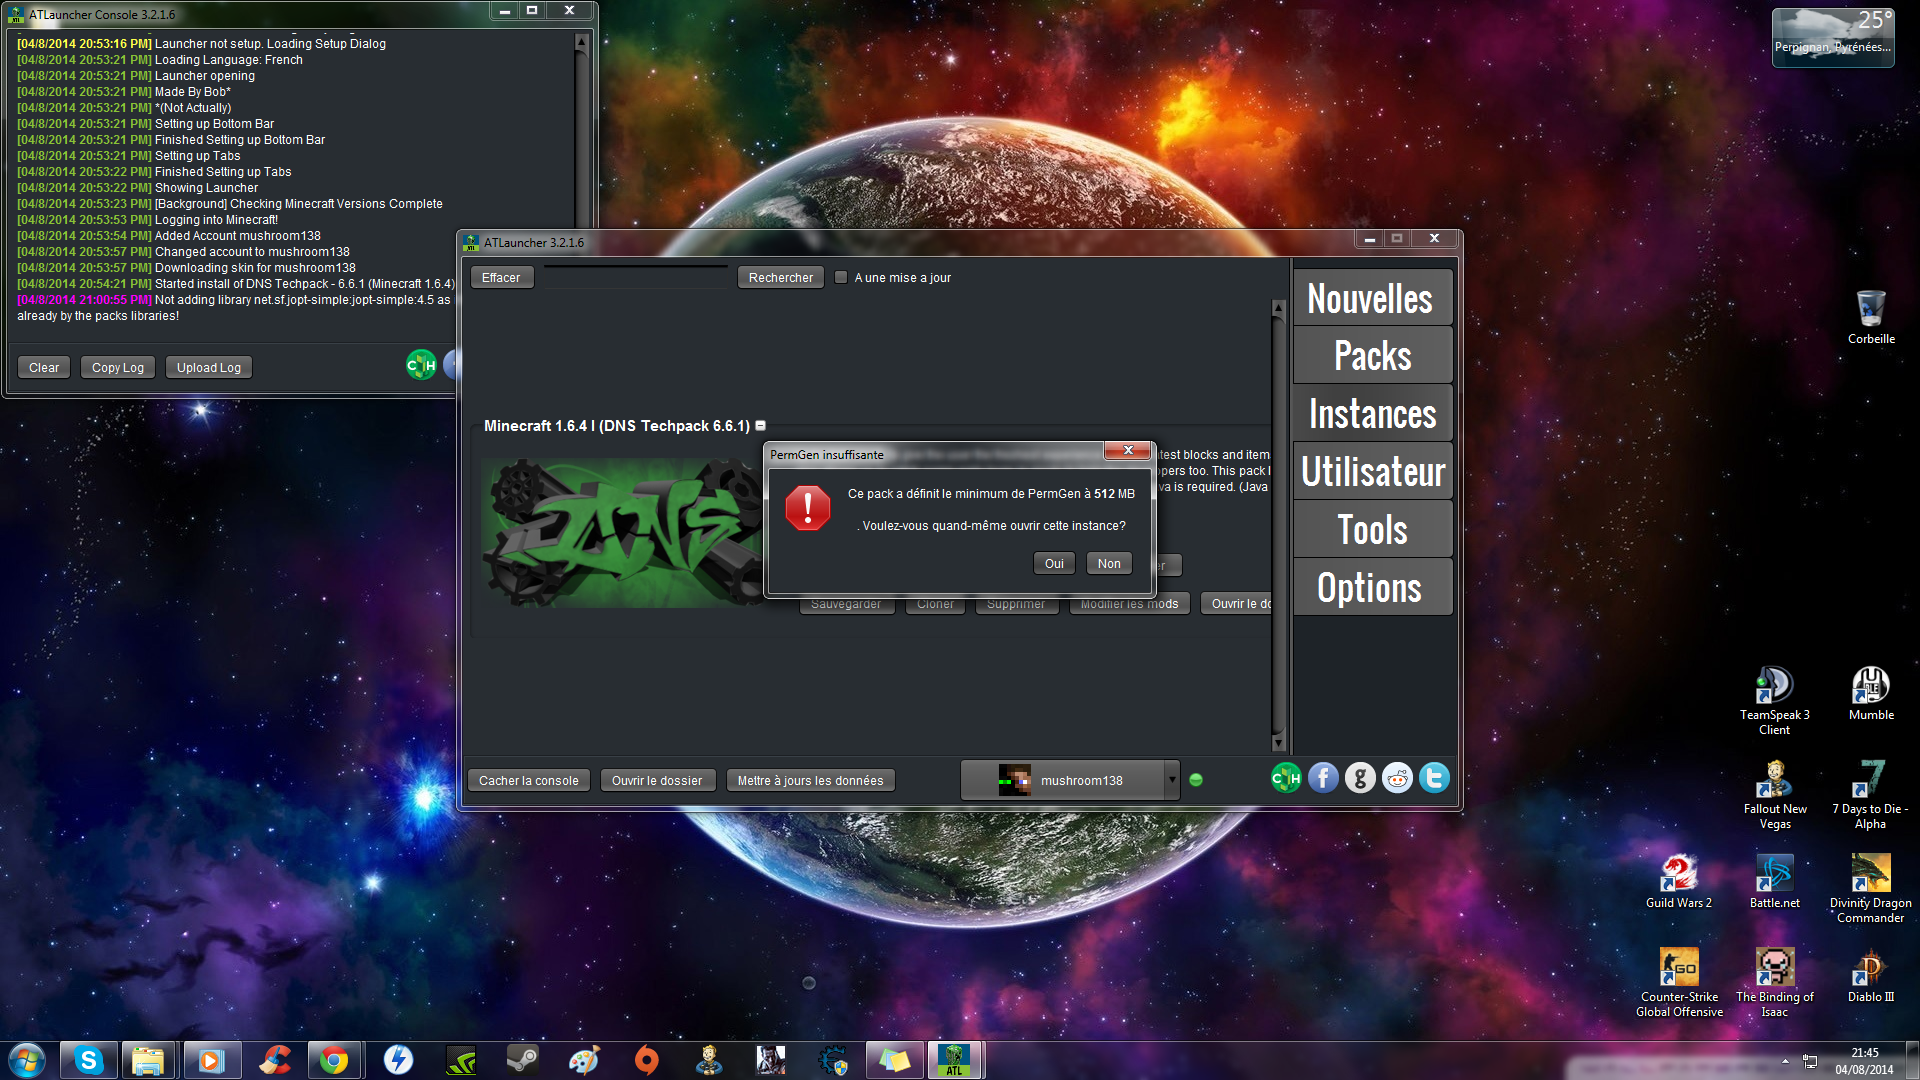
Task: Click the green server status indicator
Action: (x=1196, y=780)
